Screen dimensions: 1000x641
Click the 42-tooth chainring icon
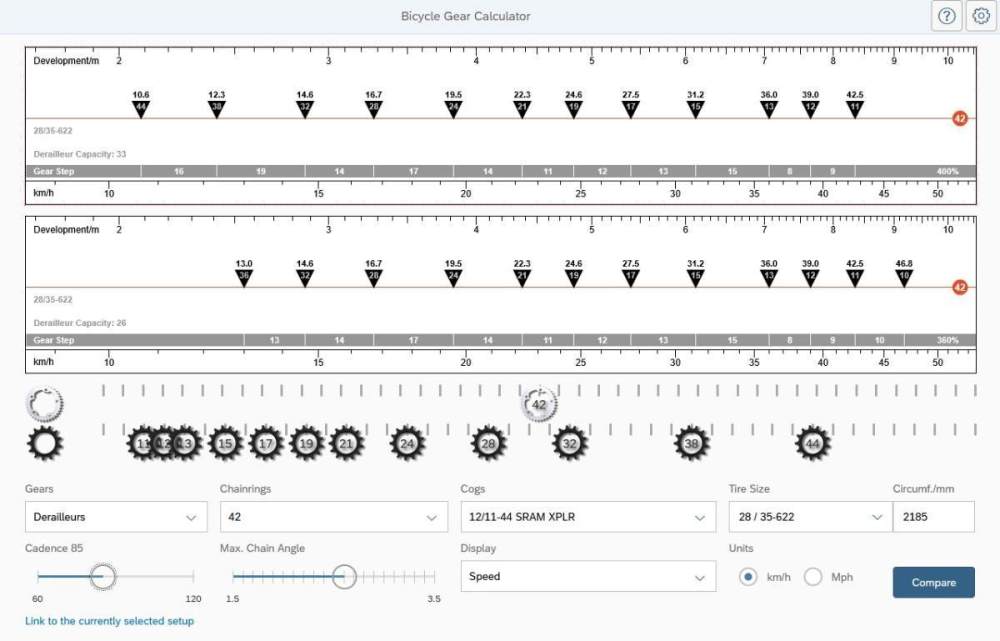(539, 405)
